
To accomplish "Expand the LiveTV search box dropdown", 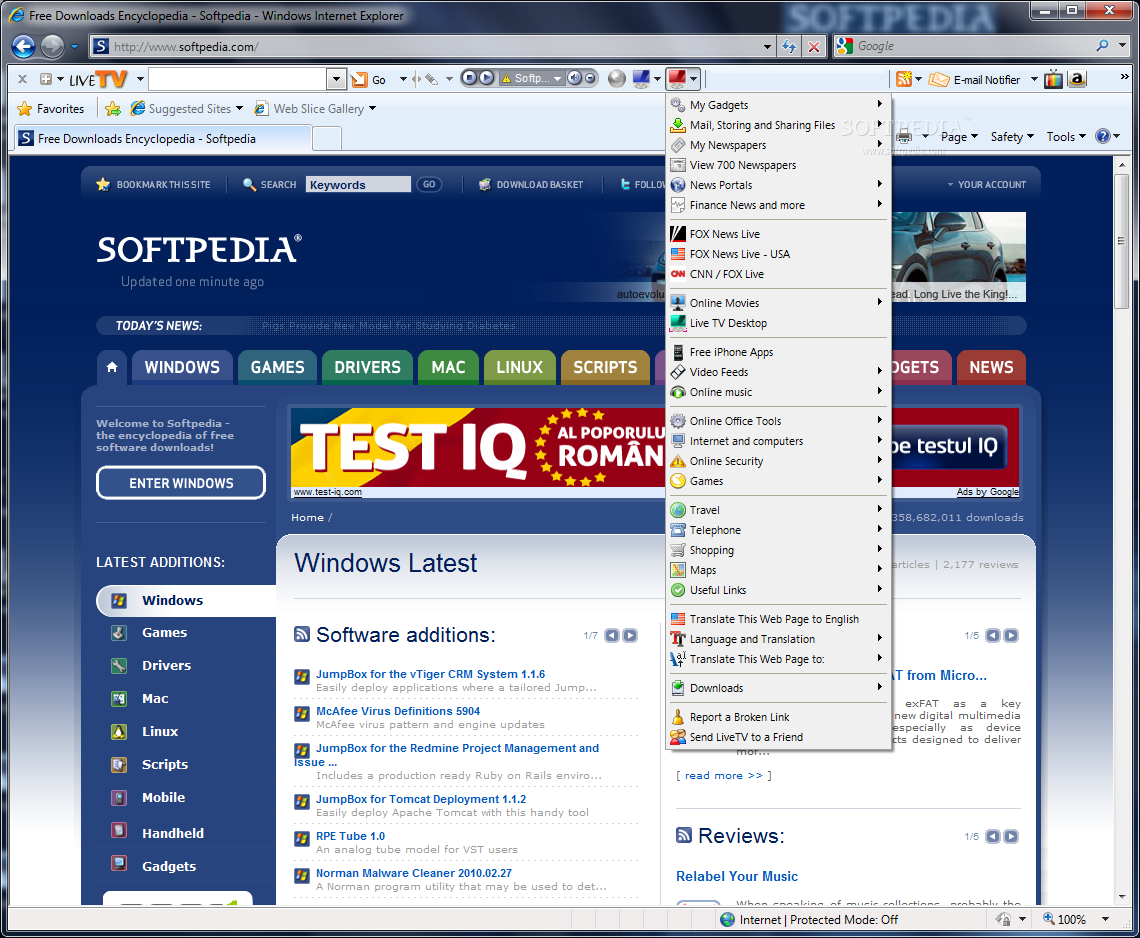I will (335, 79).
